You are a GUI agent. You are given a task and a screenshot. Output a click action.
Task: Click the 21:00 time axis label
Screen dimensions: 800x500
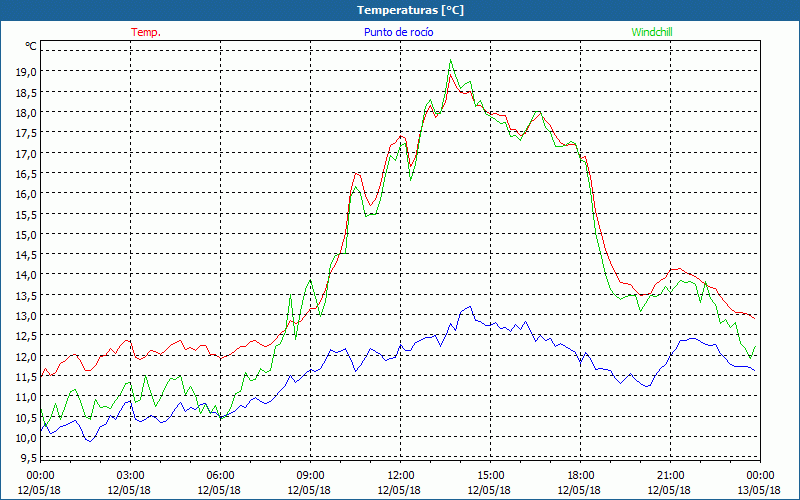point(670,476)
